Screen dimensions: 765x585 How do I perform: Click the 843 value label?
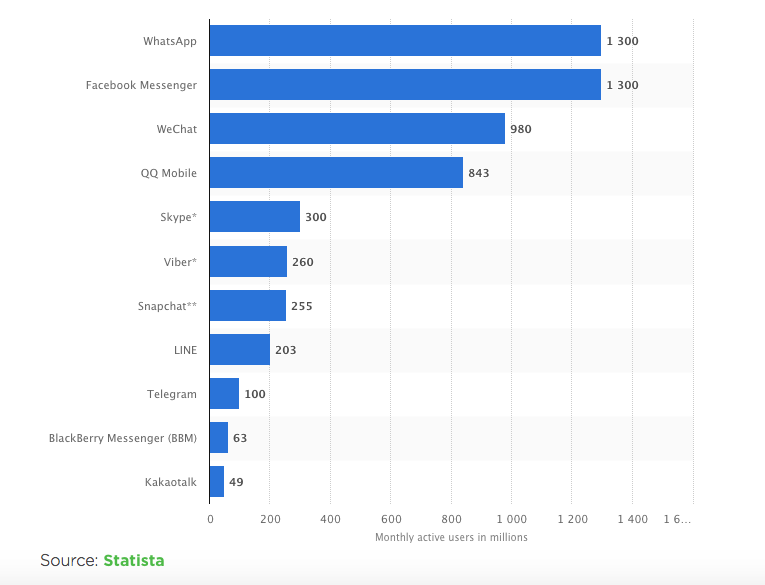479,173
